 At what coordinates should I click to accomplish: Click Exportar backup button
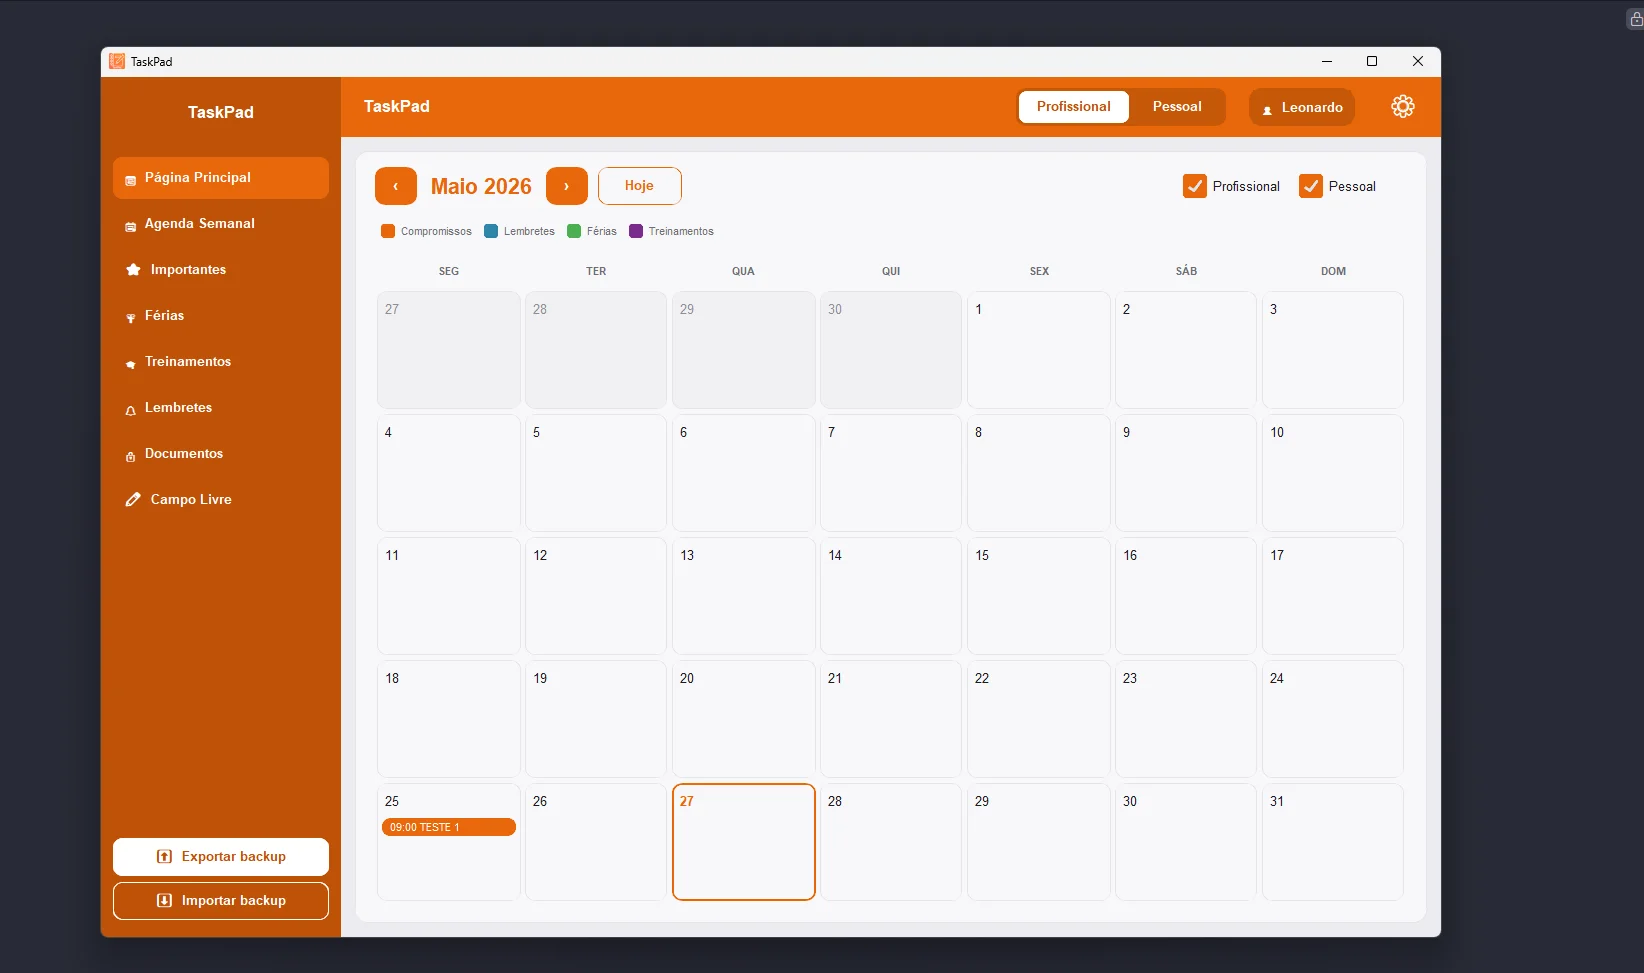[x=221, y=857]
